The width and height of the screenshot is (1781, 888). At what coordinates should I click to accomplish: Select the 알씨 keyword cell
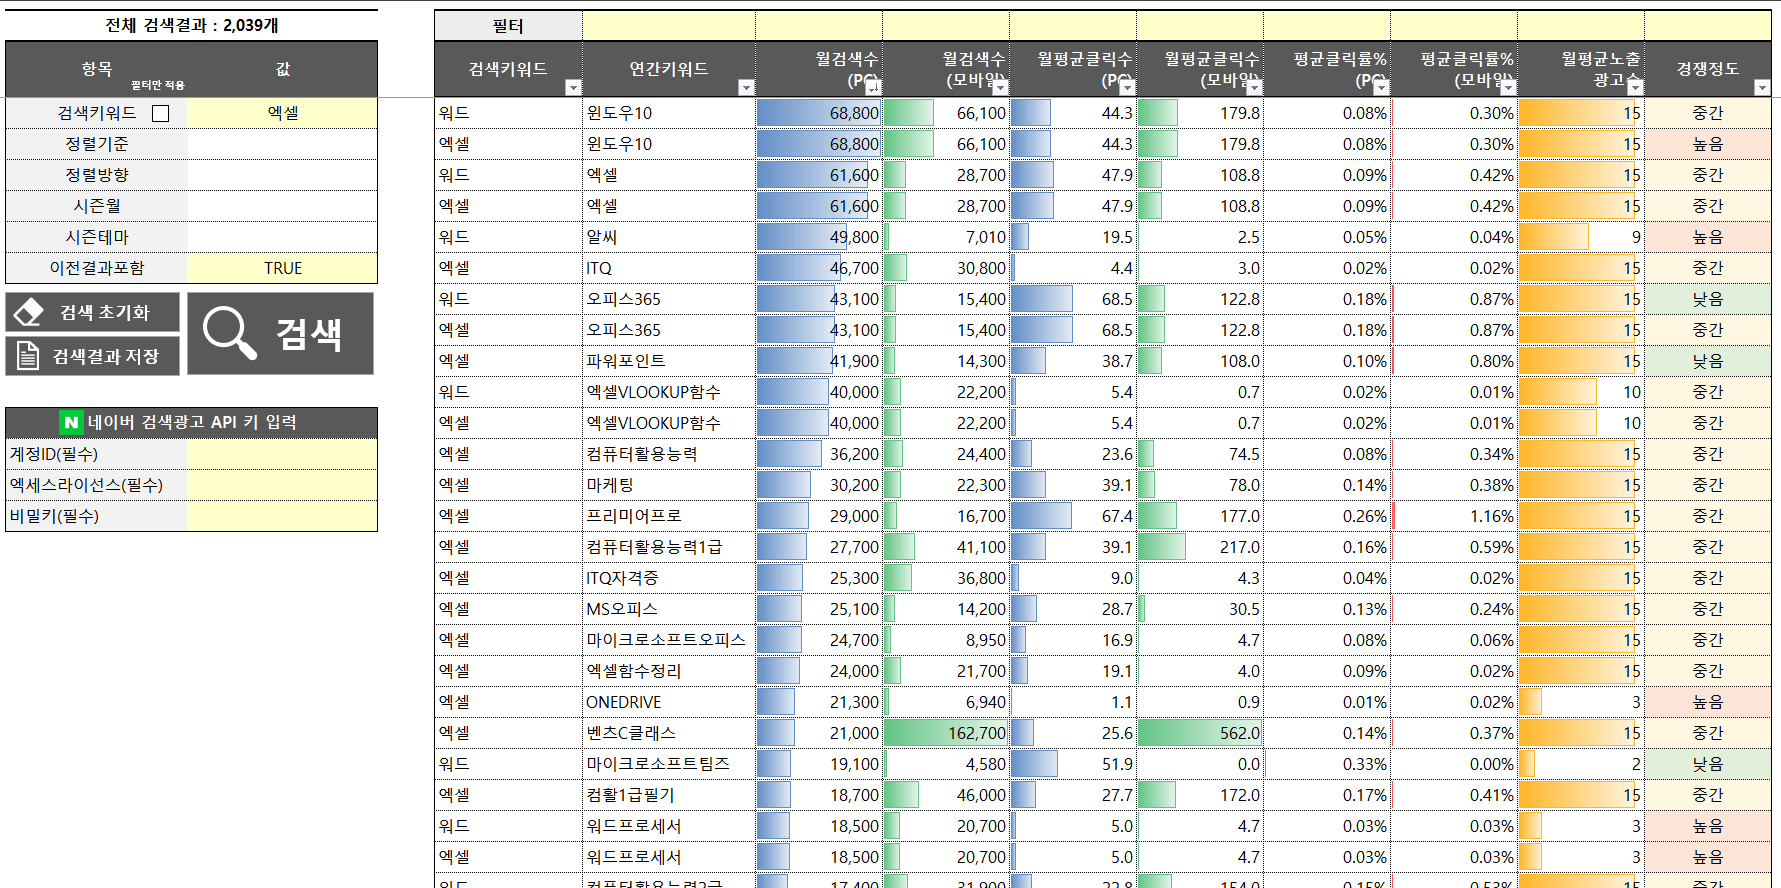[x=669, y=237]
